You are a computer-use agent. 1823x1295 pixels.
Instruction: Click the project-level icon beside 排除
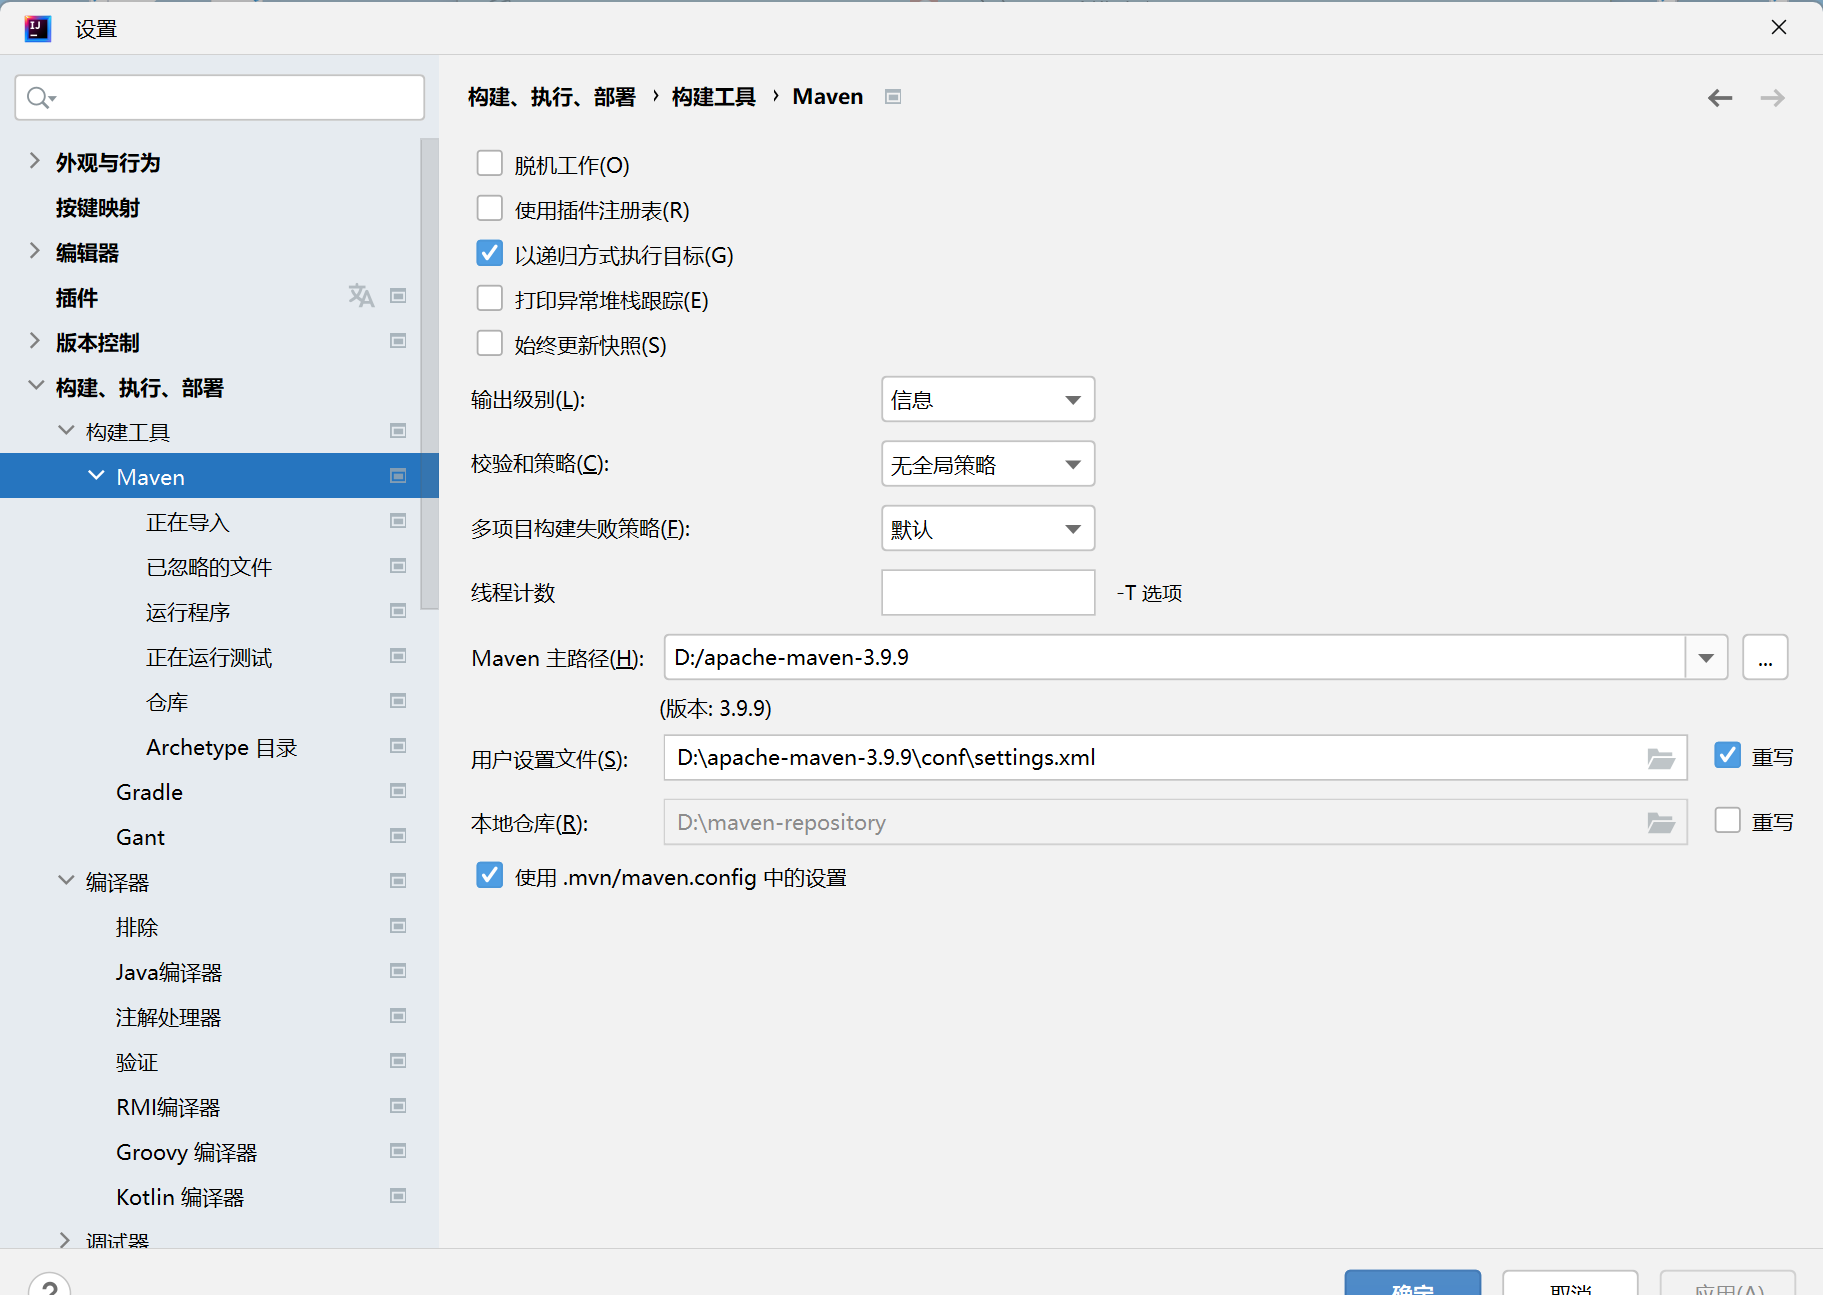(x=398, y=926)
